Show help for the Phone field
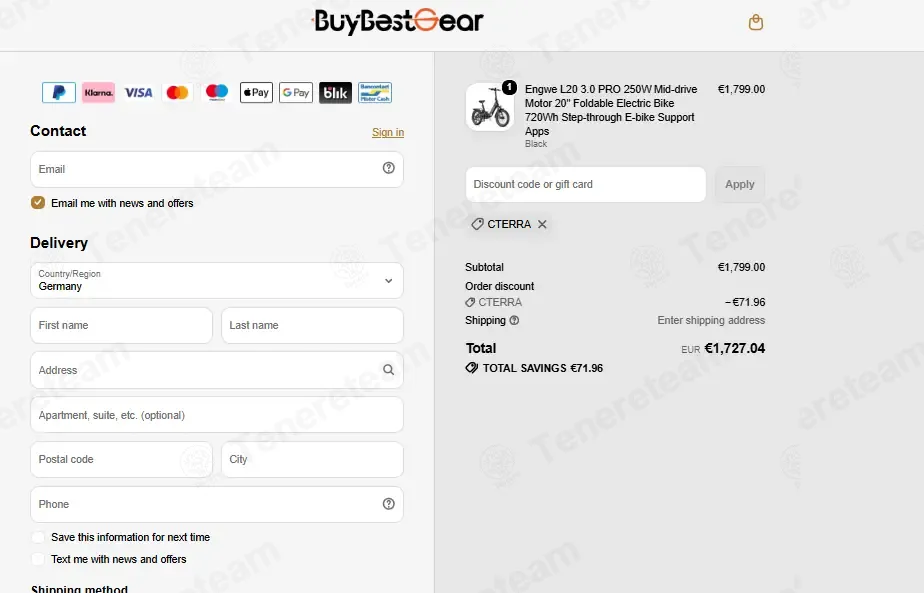This screenshot has height=593, width=924. click(x=388, y=504)
